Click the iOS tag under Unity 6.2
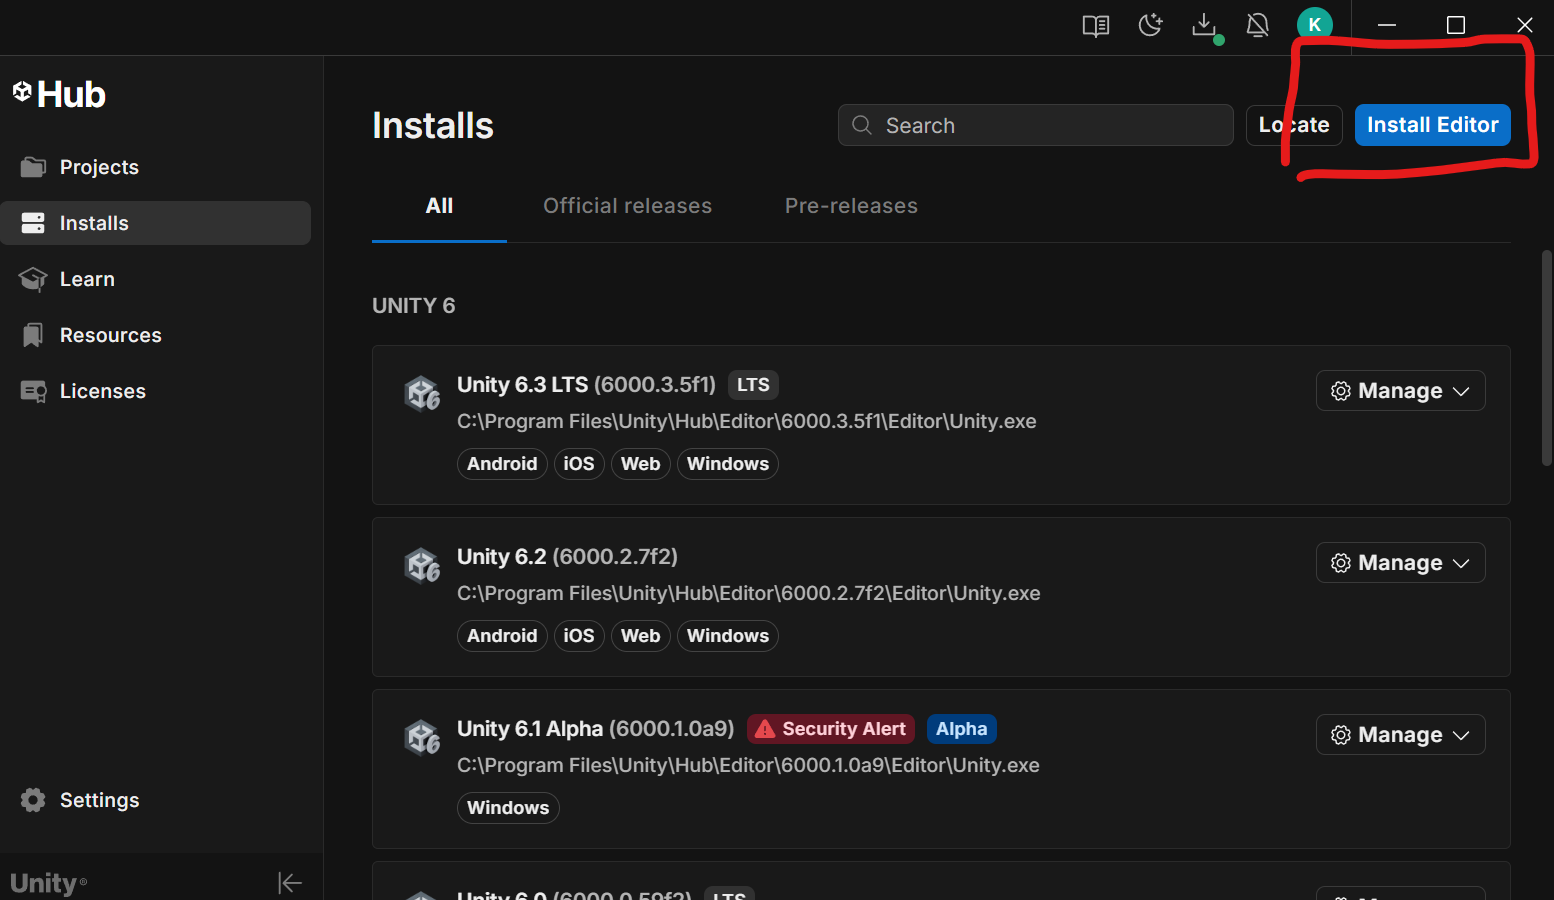Image resolution: width=1554 pixels, height=900 pixels. [579, 636]
